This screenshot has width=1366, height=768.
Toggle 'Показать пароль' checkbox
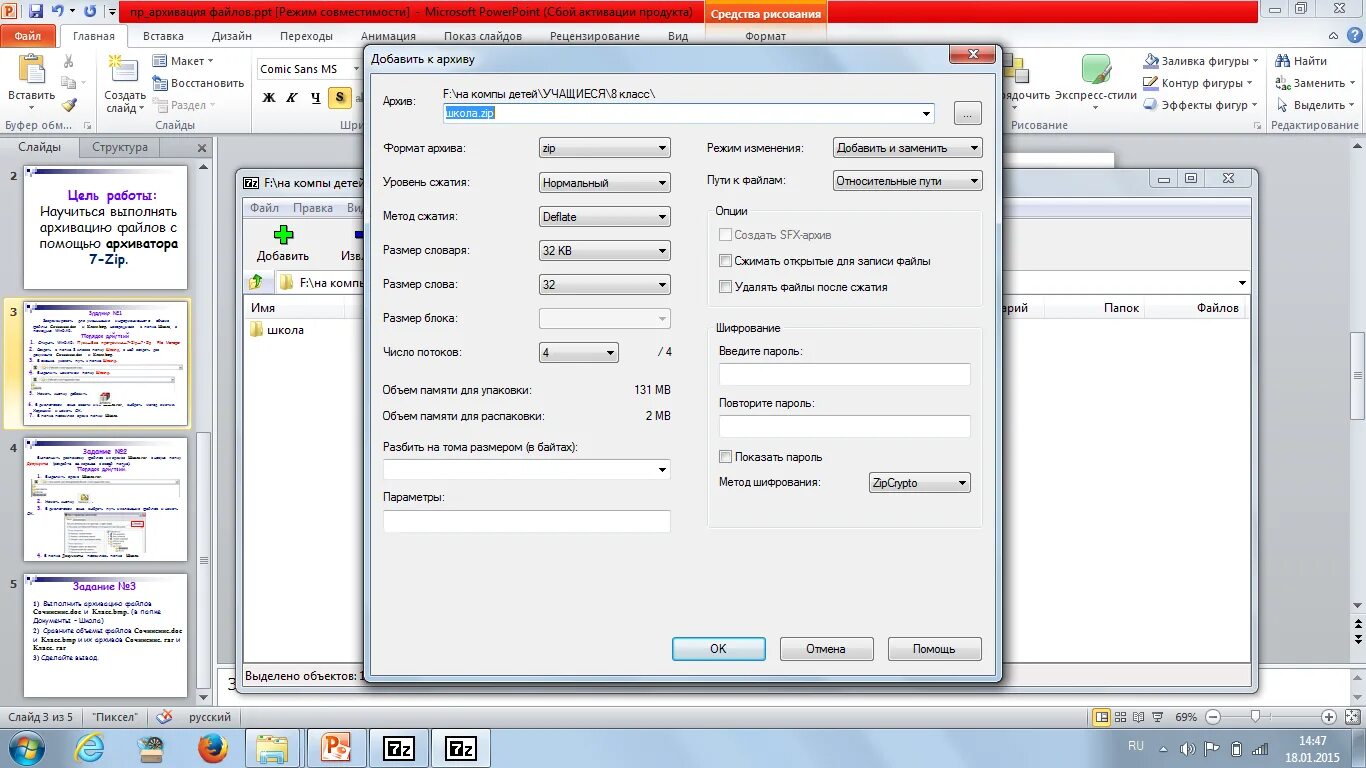tap(726, 457)
